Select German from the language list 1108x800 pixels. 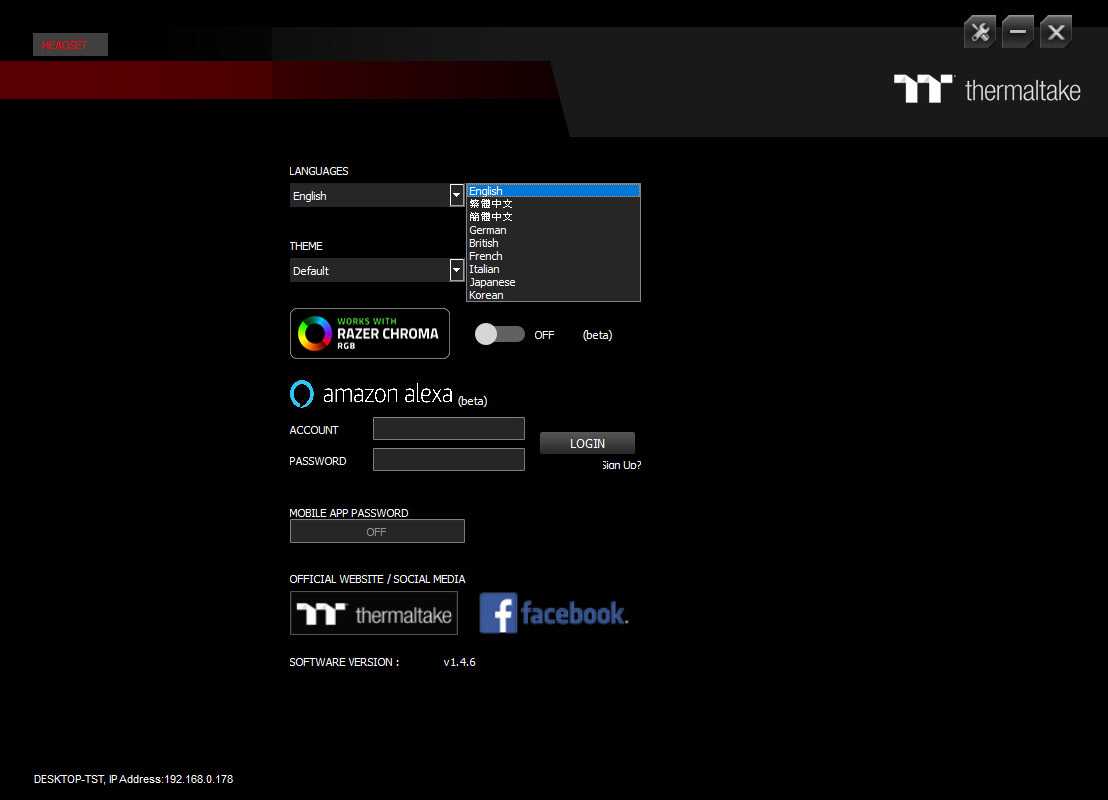click(x=488, y=230)
